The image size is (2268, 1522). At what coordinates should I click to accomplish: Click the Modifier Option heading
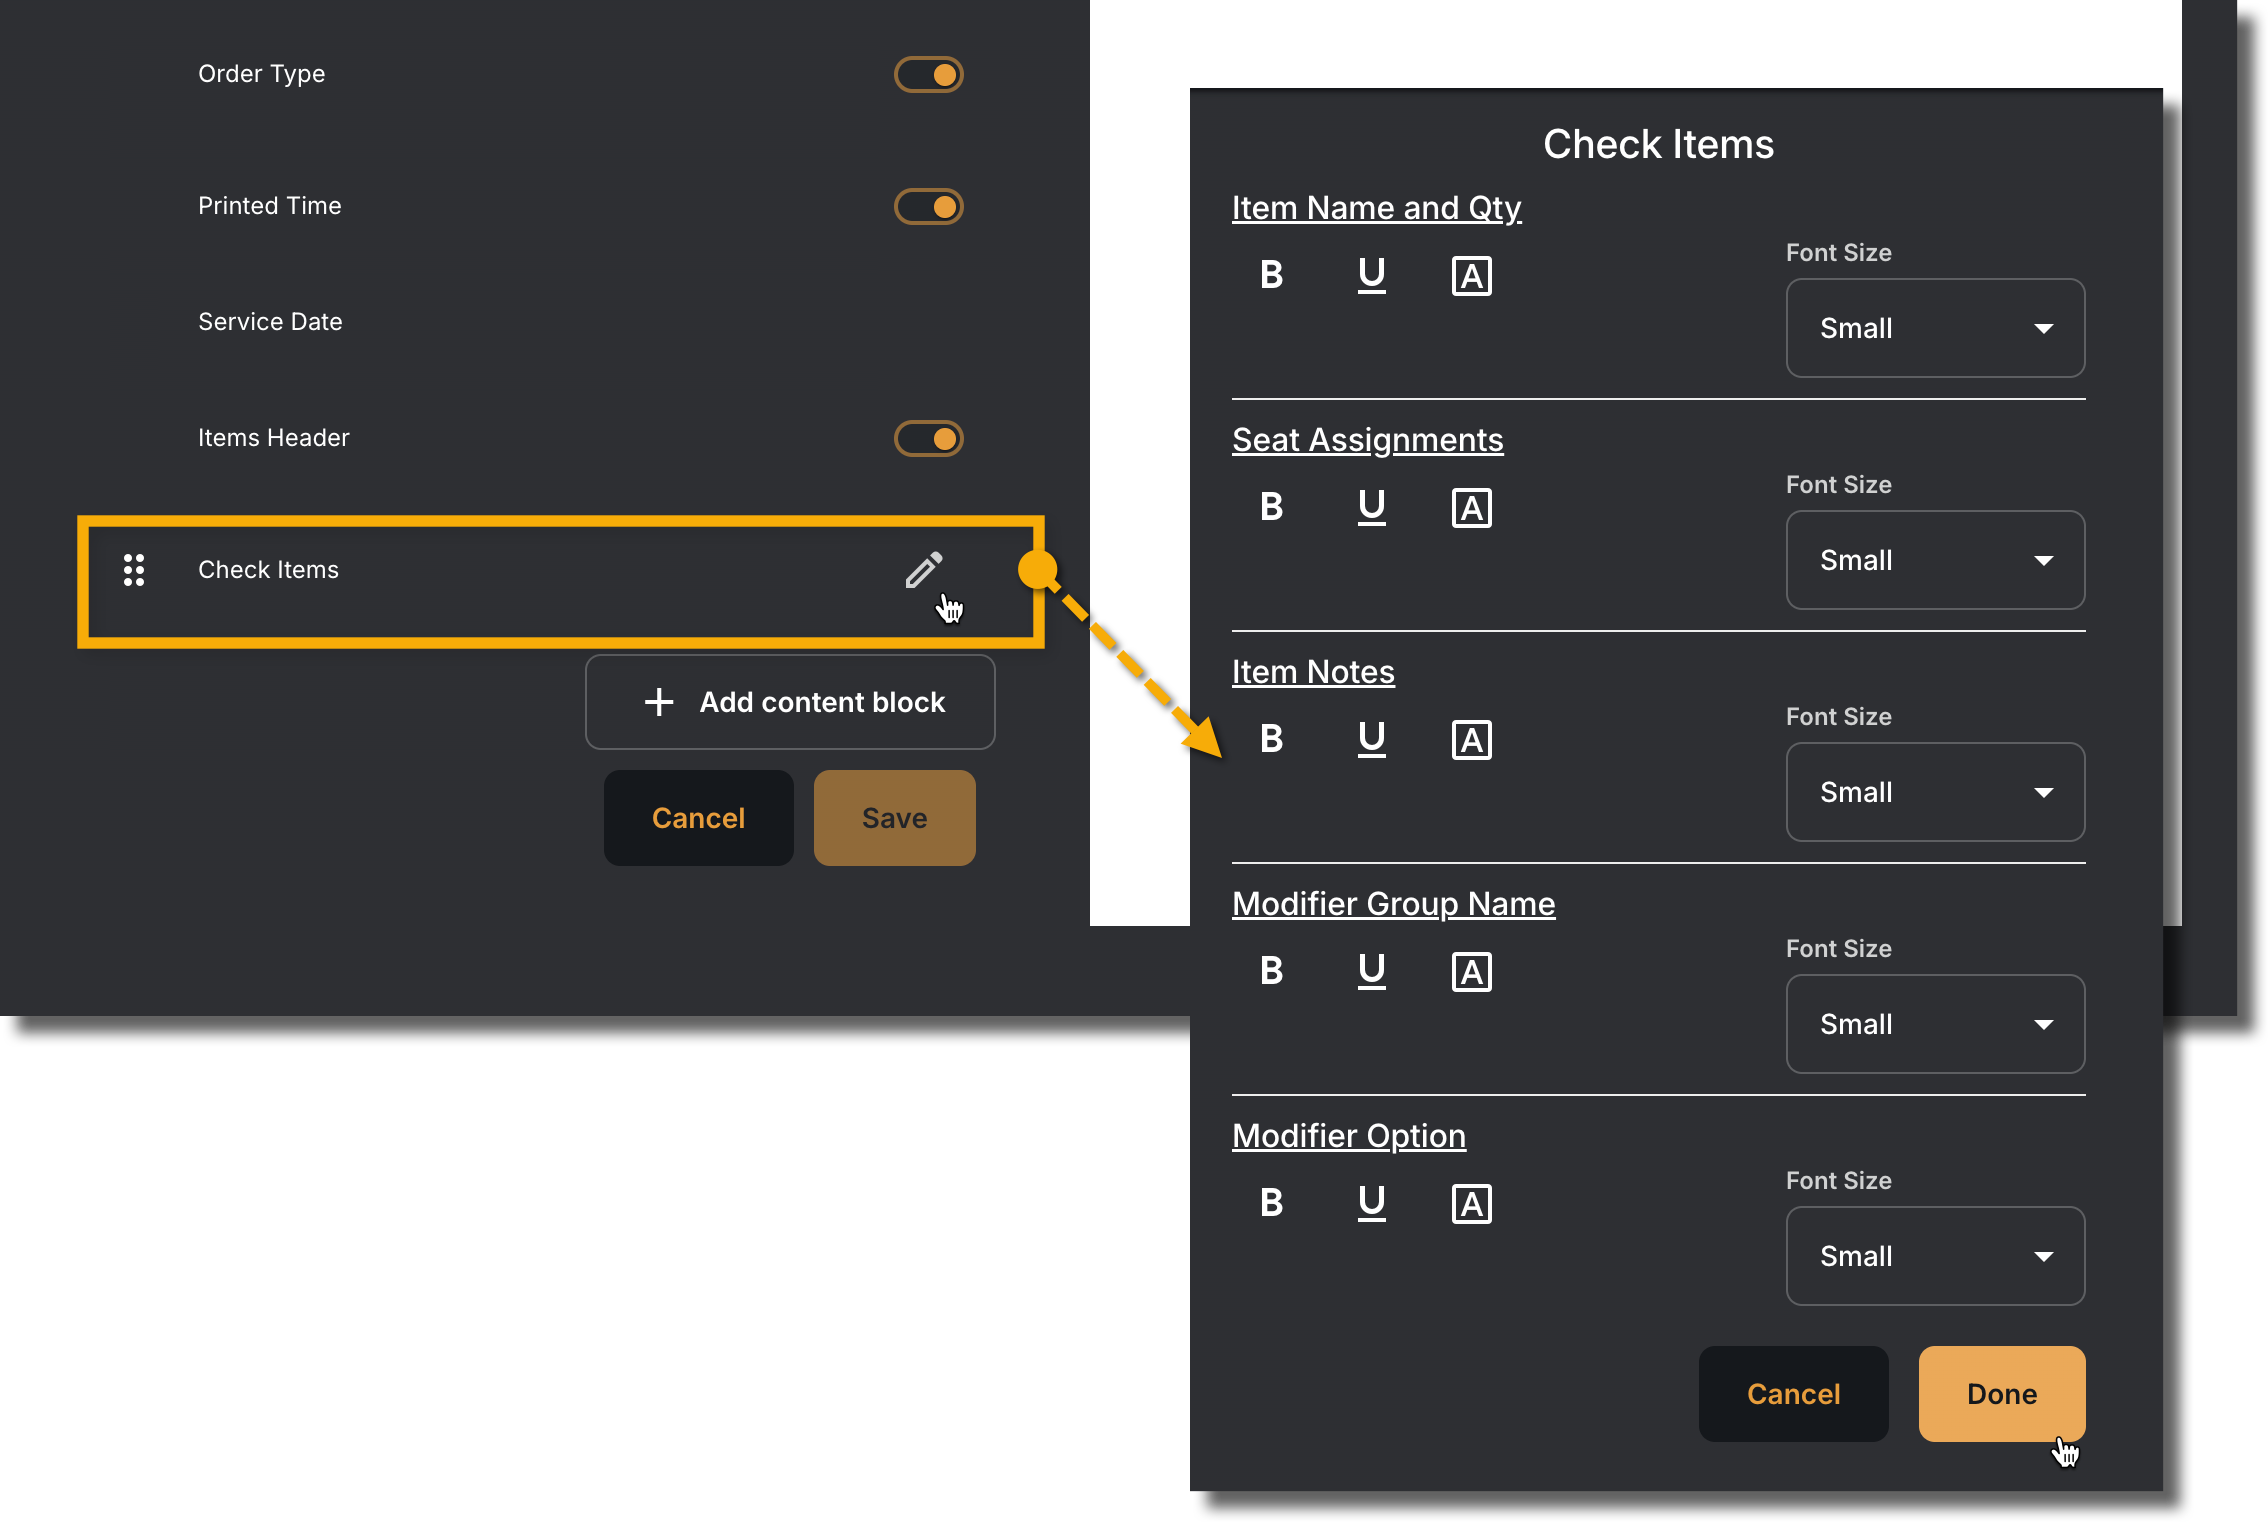[x=1348, y=1136]
